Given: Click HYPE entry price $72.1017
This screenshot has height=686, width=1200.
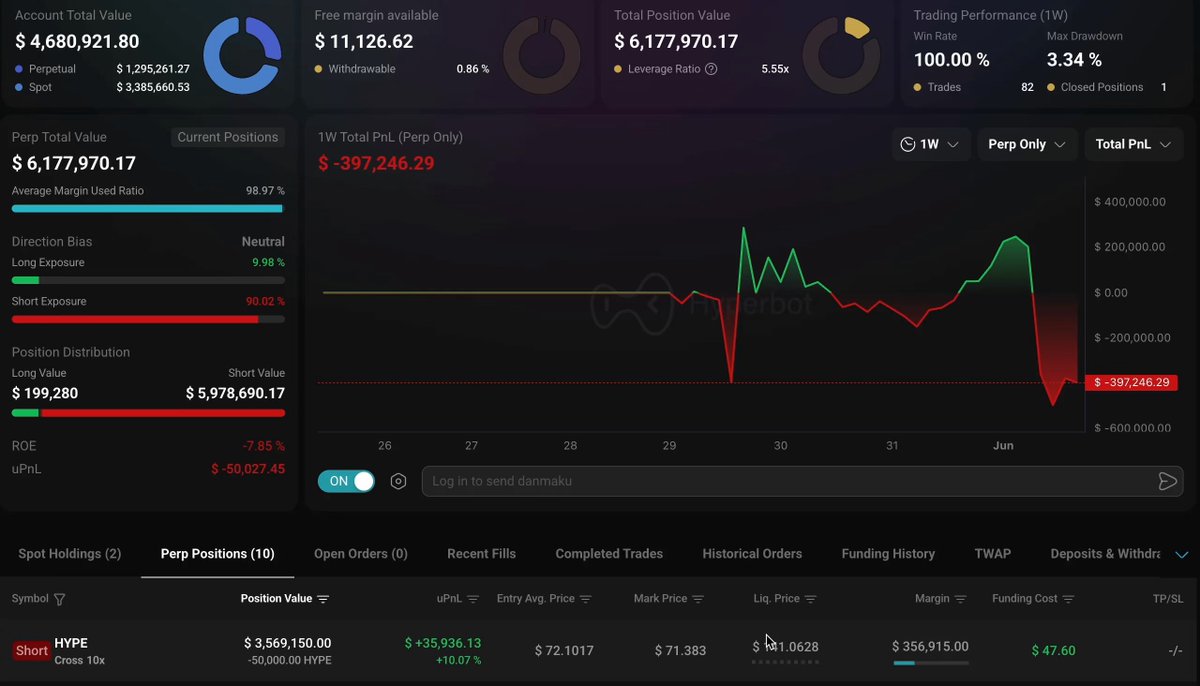Looking at the screenshot, I should pyautogui.click(x=564, y=650).
